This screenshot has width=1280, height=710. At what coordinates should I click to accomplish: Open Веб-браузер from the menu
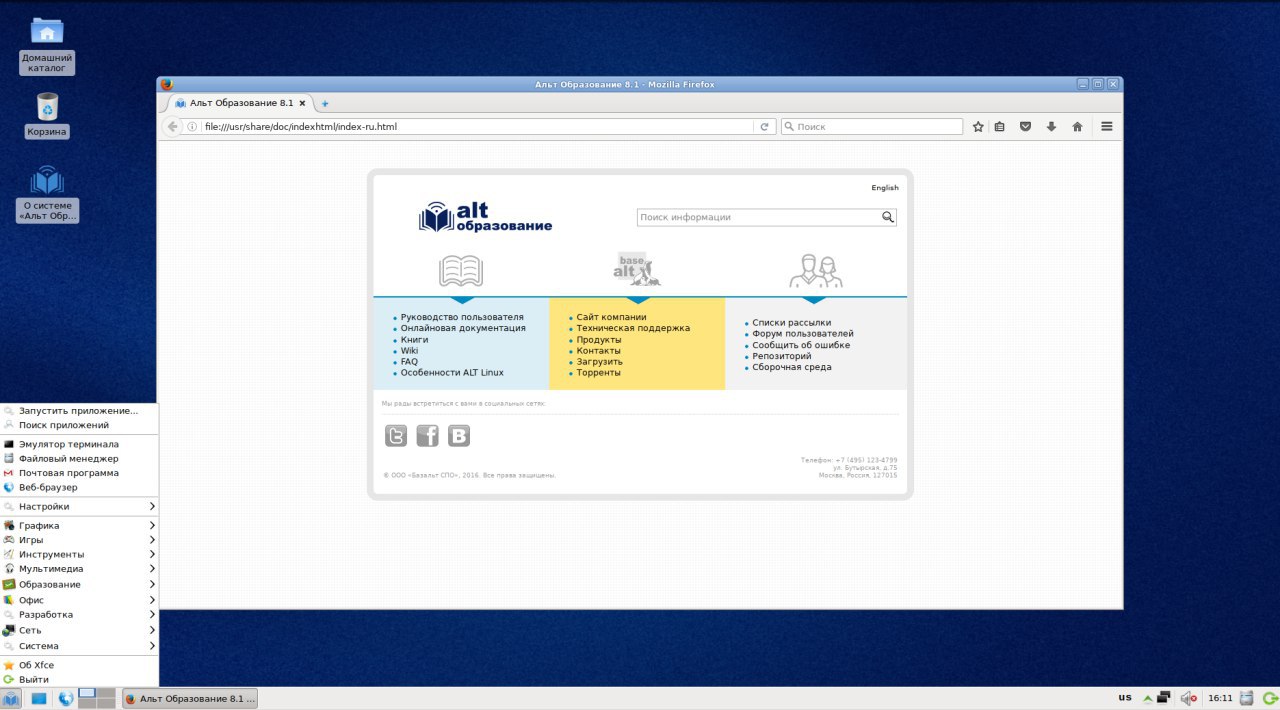click(x=79, y=488)
